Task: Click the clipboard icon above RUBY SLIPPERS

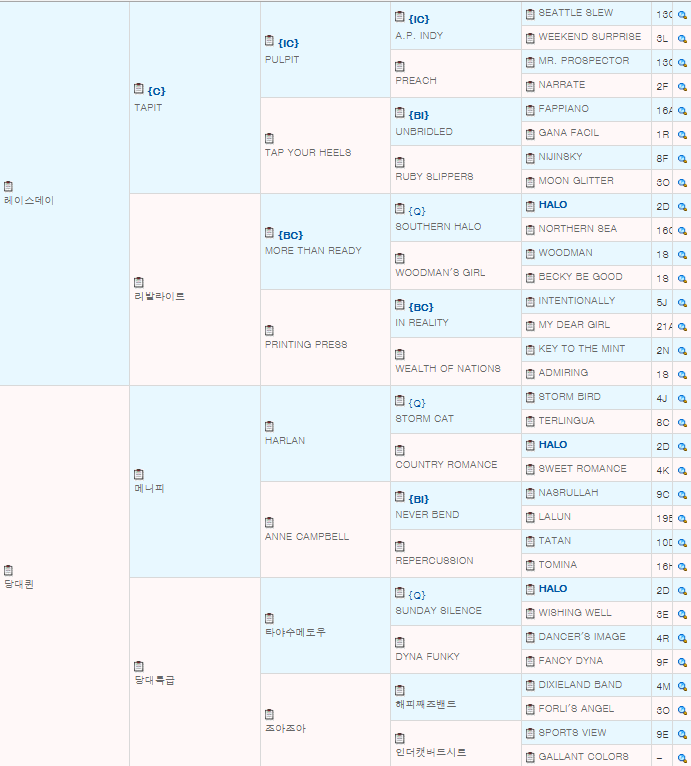Action: 399,162
